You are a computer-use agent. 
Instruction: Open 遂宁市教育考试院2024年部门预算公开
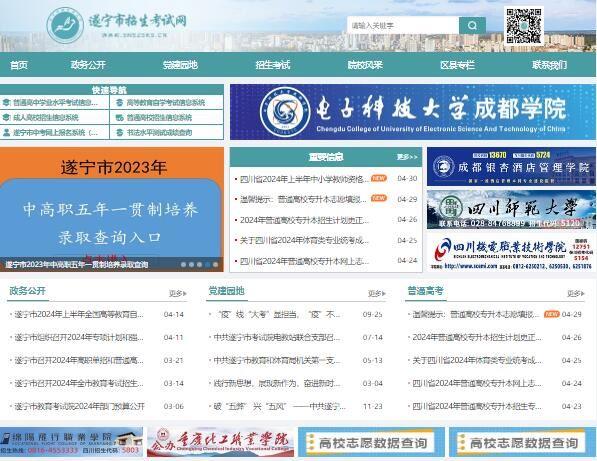click(79, 406)
